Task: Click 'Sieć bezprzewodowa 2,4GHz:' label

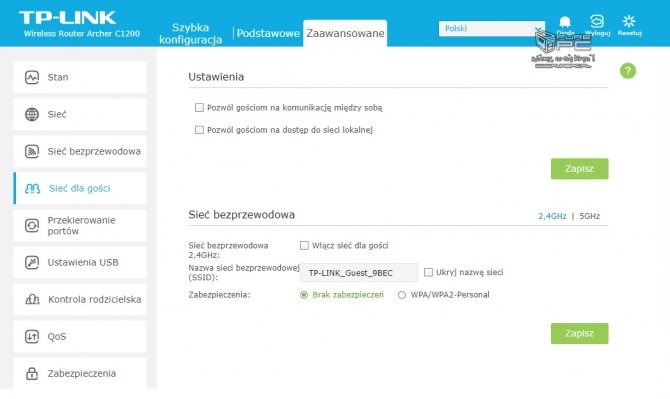Action: point(228,250)
